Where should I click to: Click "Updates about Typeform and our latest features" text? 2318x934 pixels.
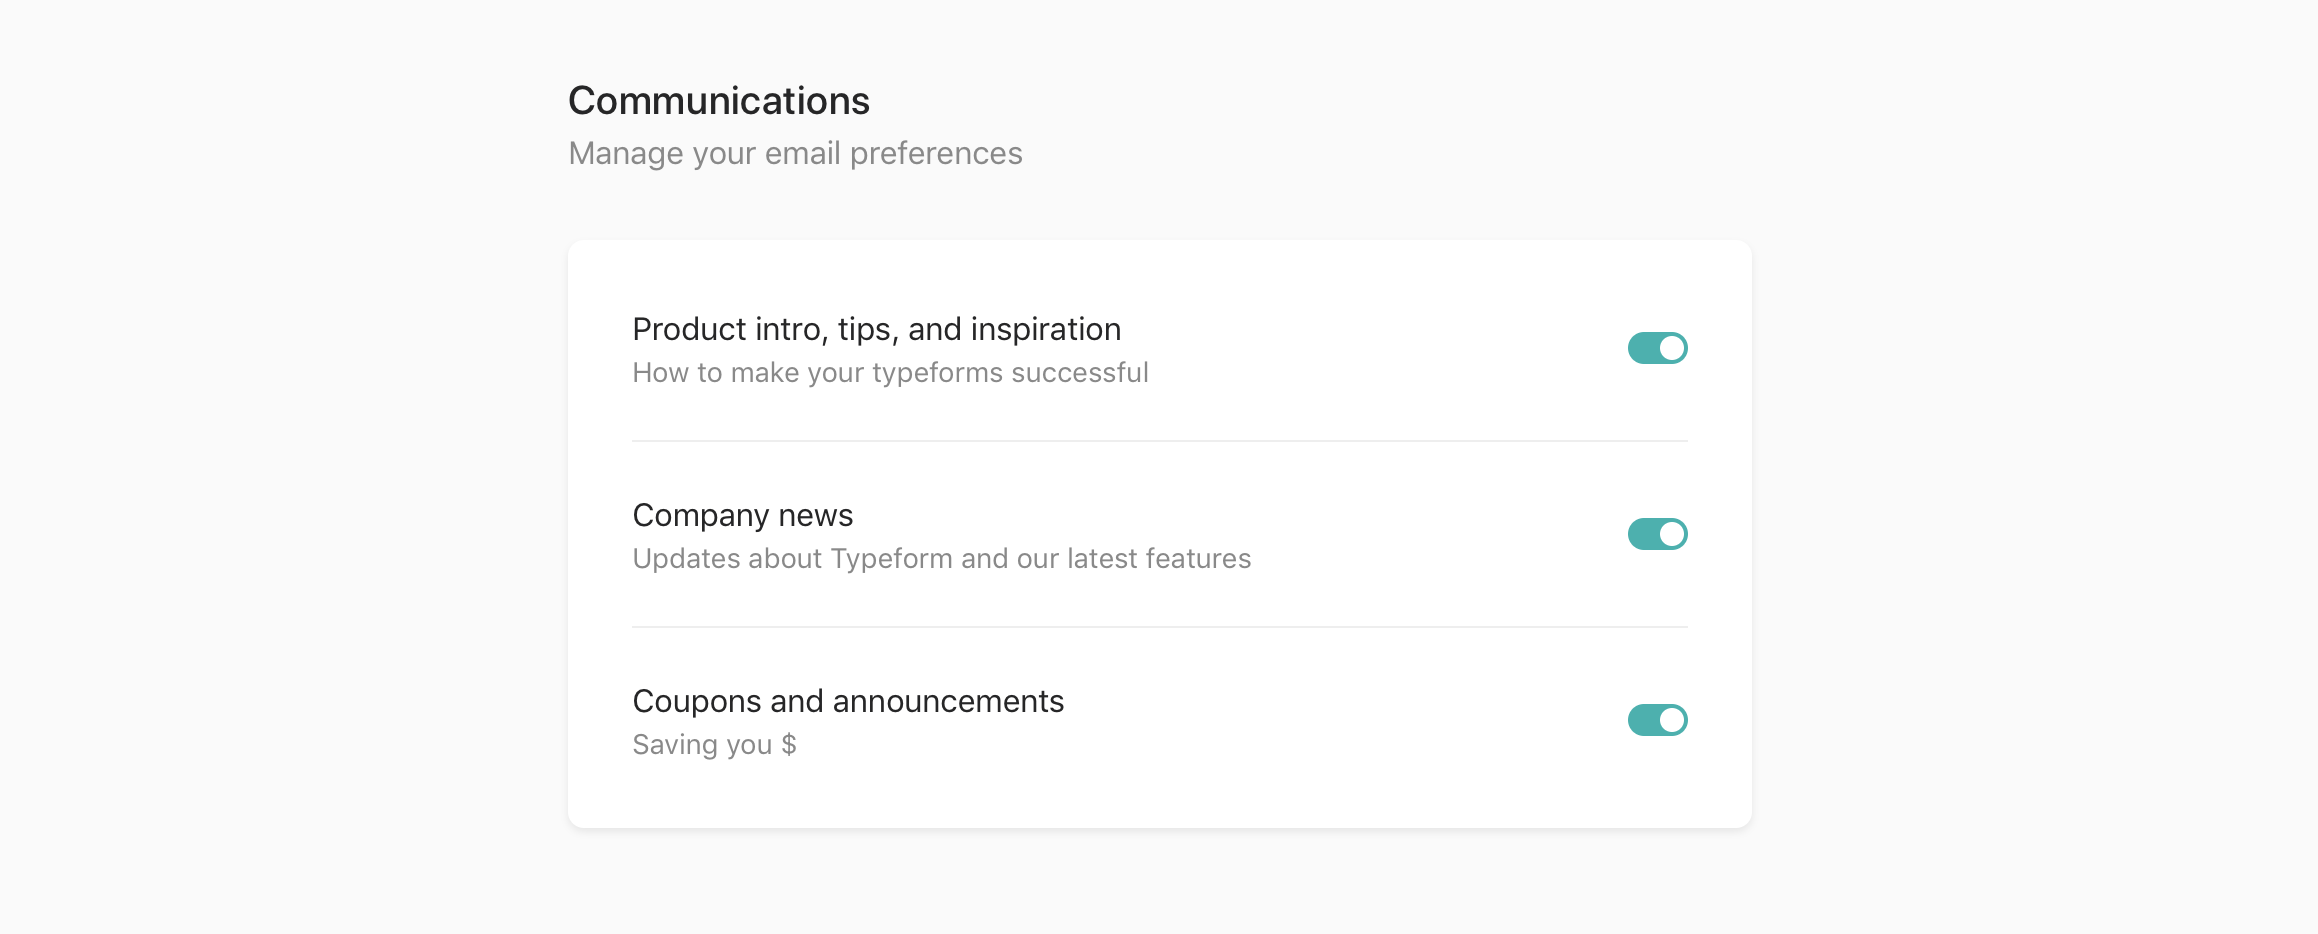point(942,558)
